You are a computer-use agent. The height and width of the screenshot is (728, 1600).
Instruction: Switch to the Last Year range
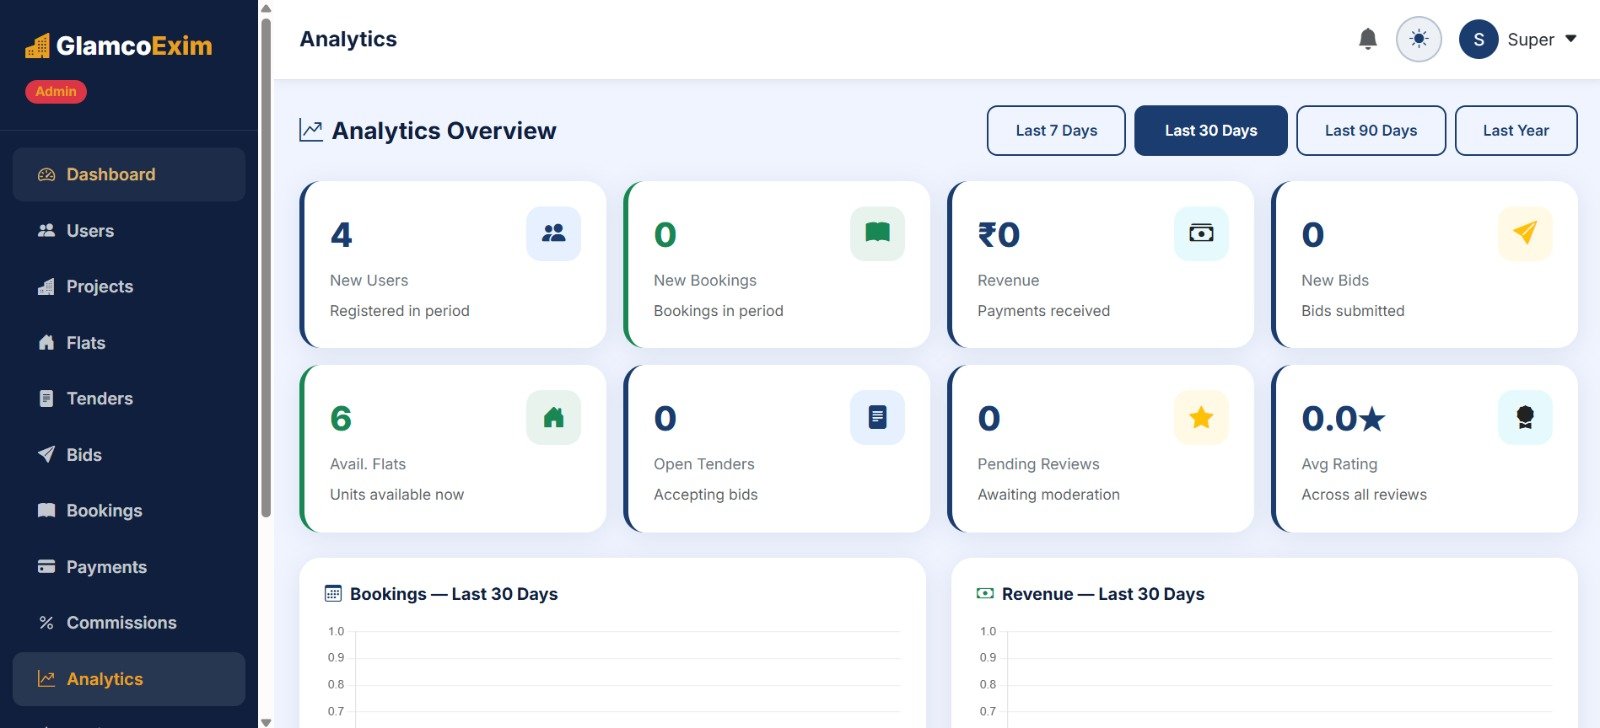click(x=1515, y=131)
